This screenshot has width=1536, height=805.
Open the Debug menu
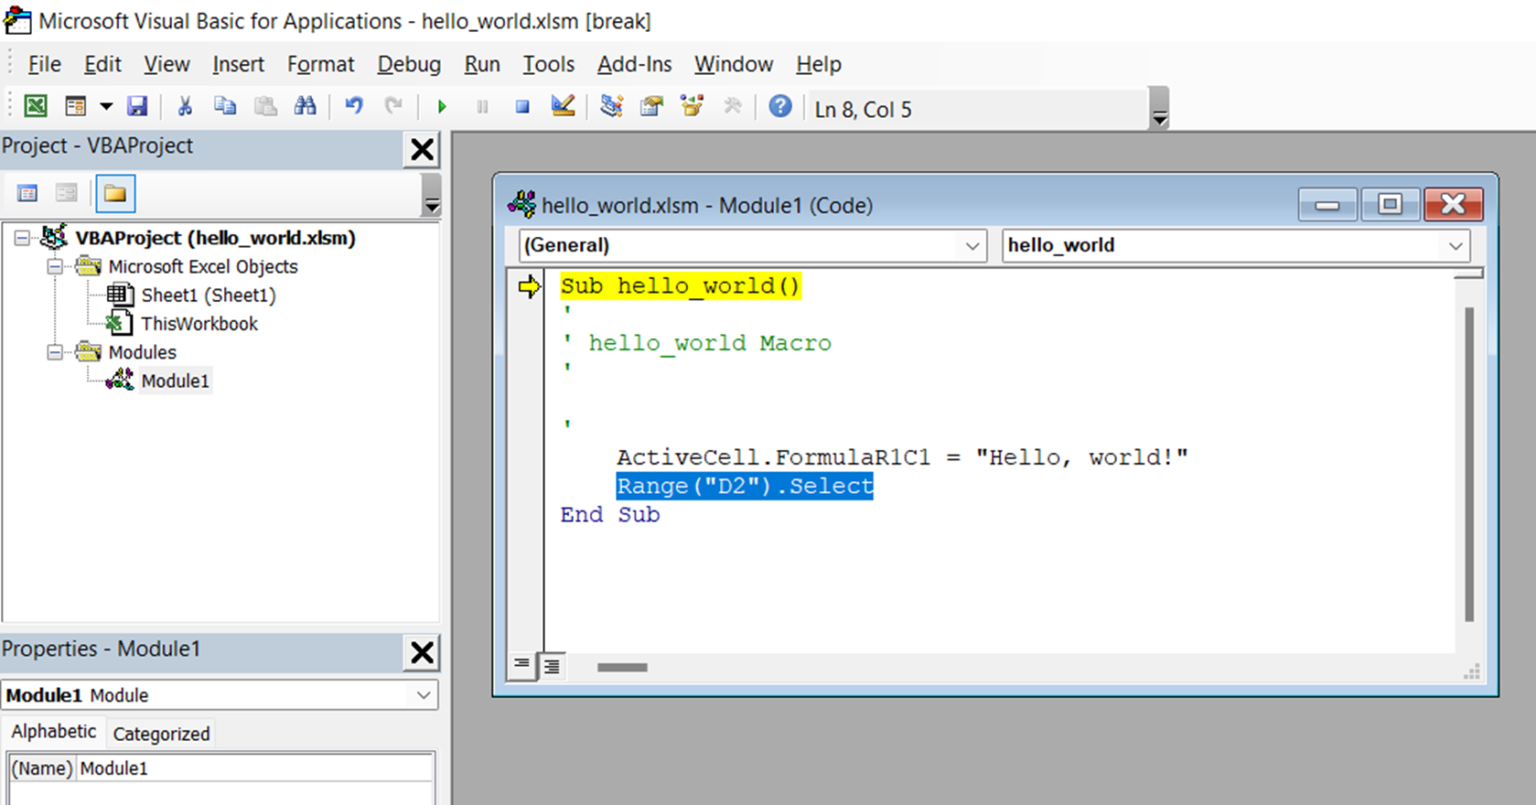click(x=408, y=64)
